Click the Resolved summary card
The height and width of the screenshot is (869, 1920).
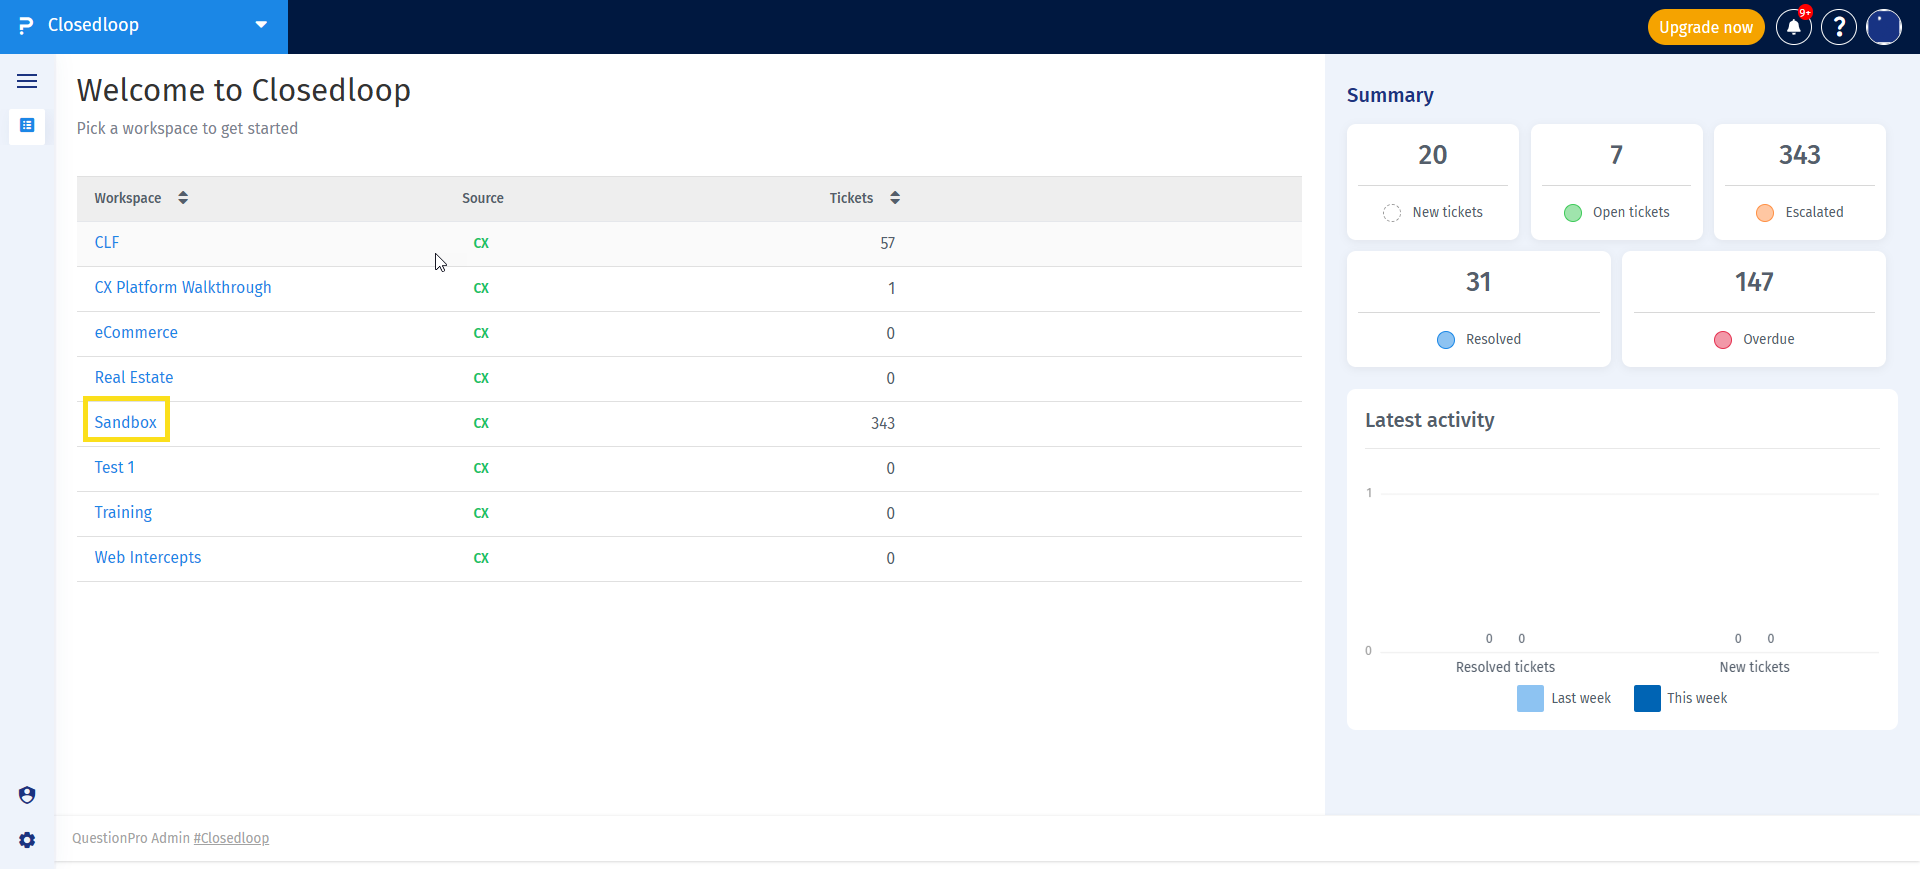[1478, 309]
